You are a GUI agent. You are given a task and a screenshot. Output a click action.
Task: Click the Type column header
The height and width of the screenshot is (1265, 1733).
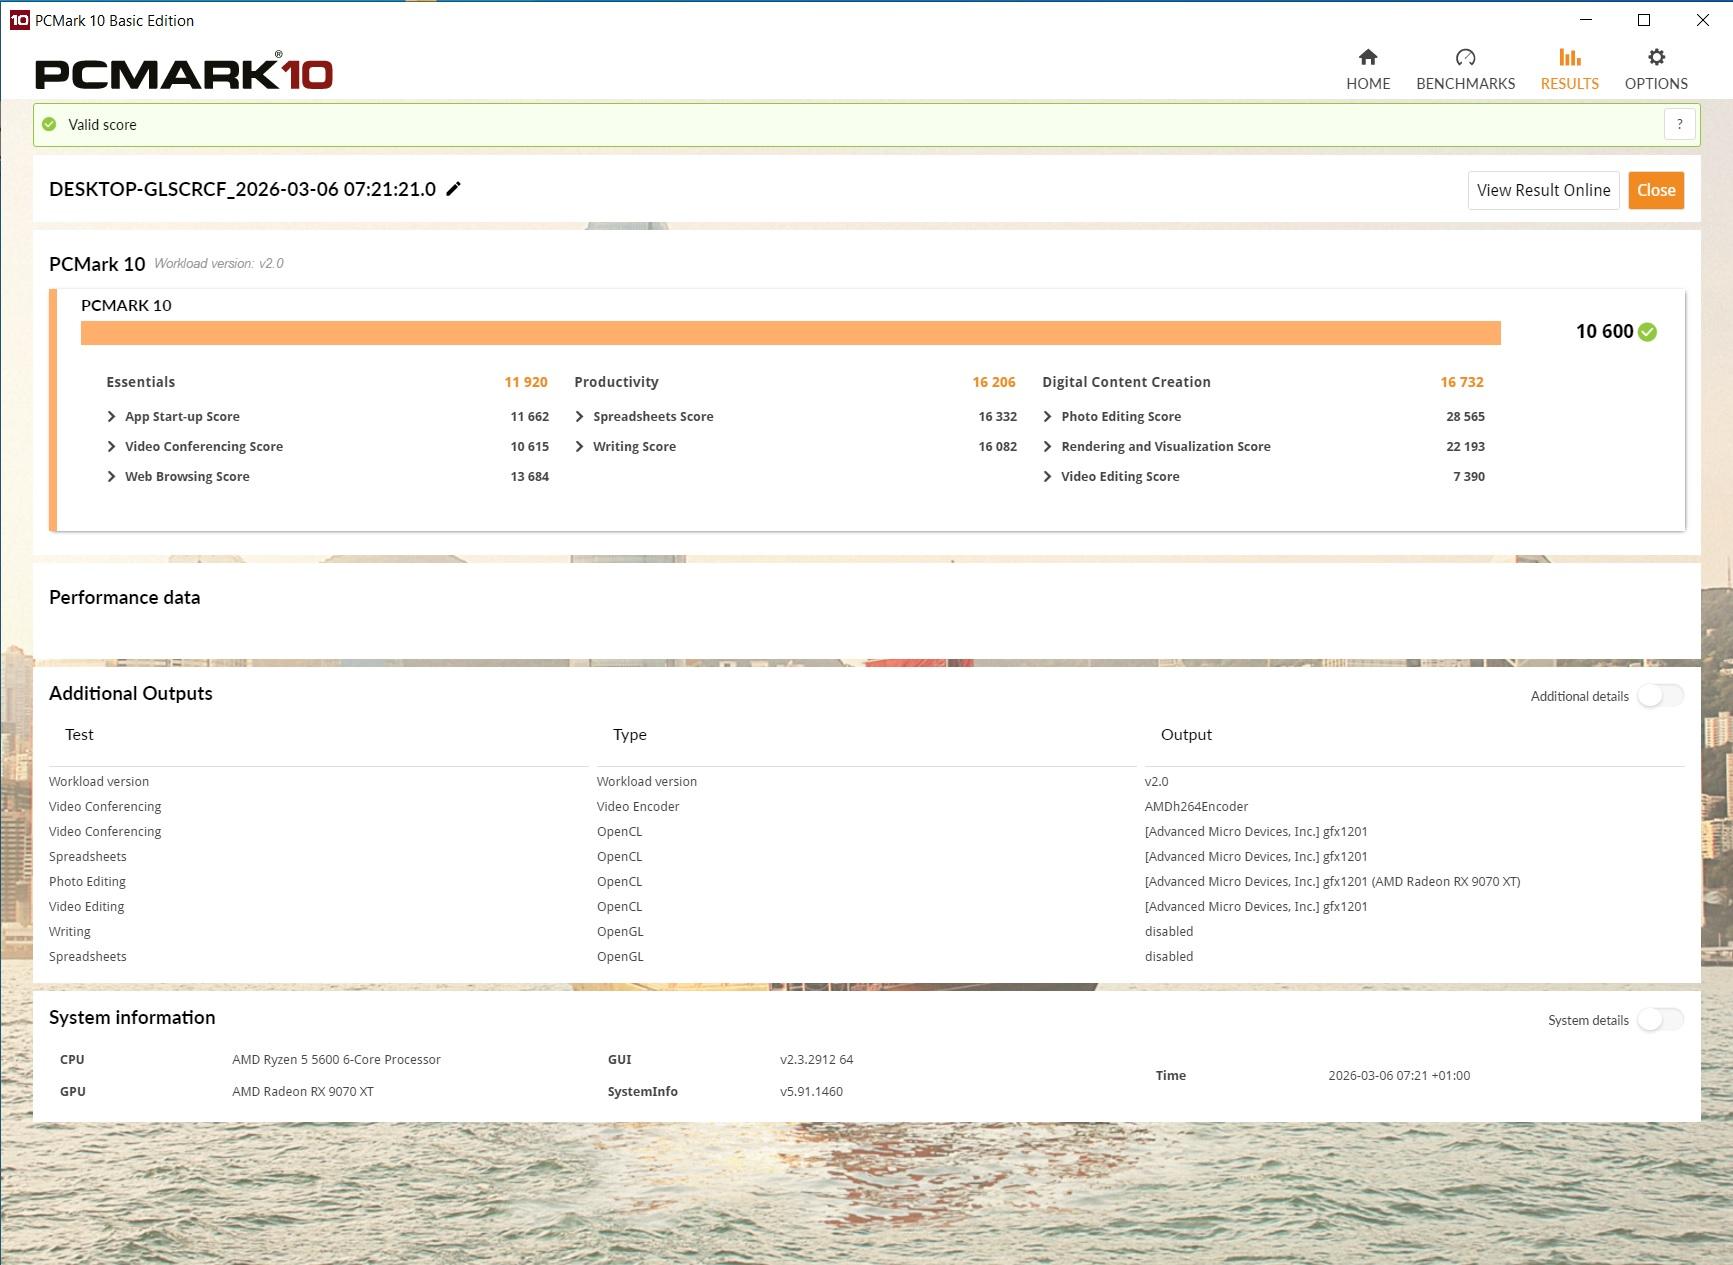pyautogui.click(x=629, y=735)
